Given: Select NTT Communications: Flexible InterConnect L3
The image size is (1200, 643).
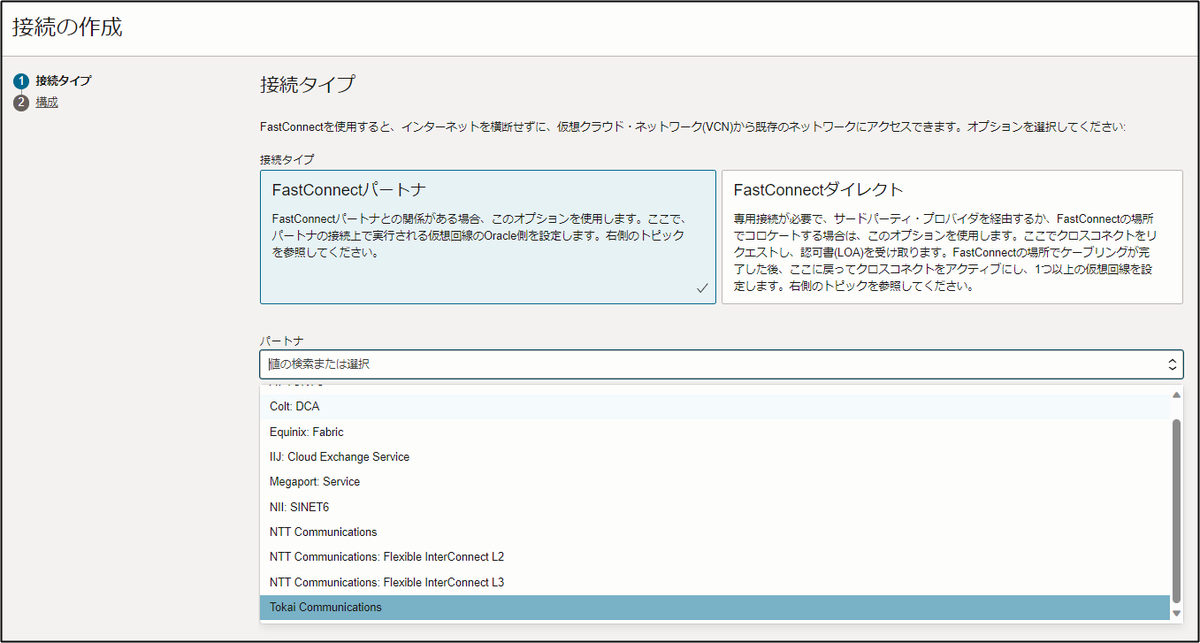Looking at the screenshot, I should 714,582.
